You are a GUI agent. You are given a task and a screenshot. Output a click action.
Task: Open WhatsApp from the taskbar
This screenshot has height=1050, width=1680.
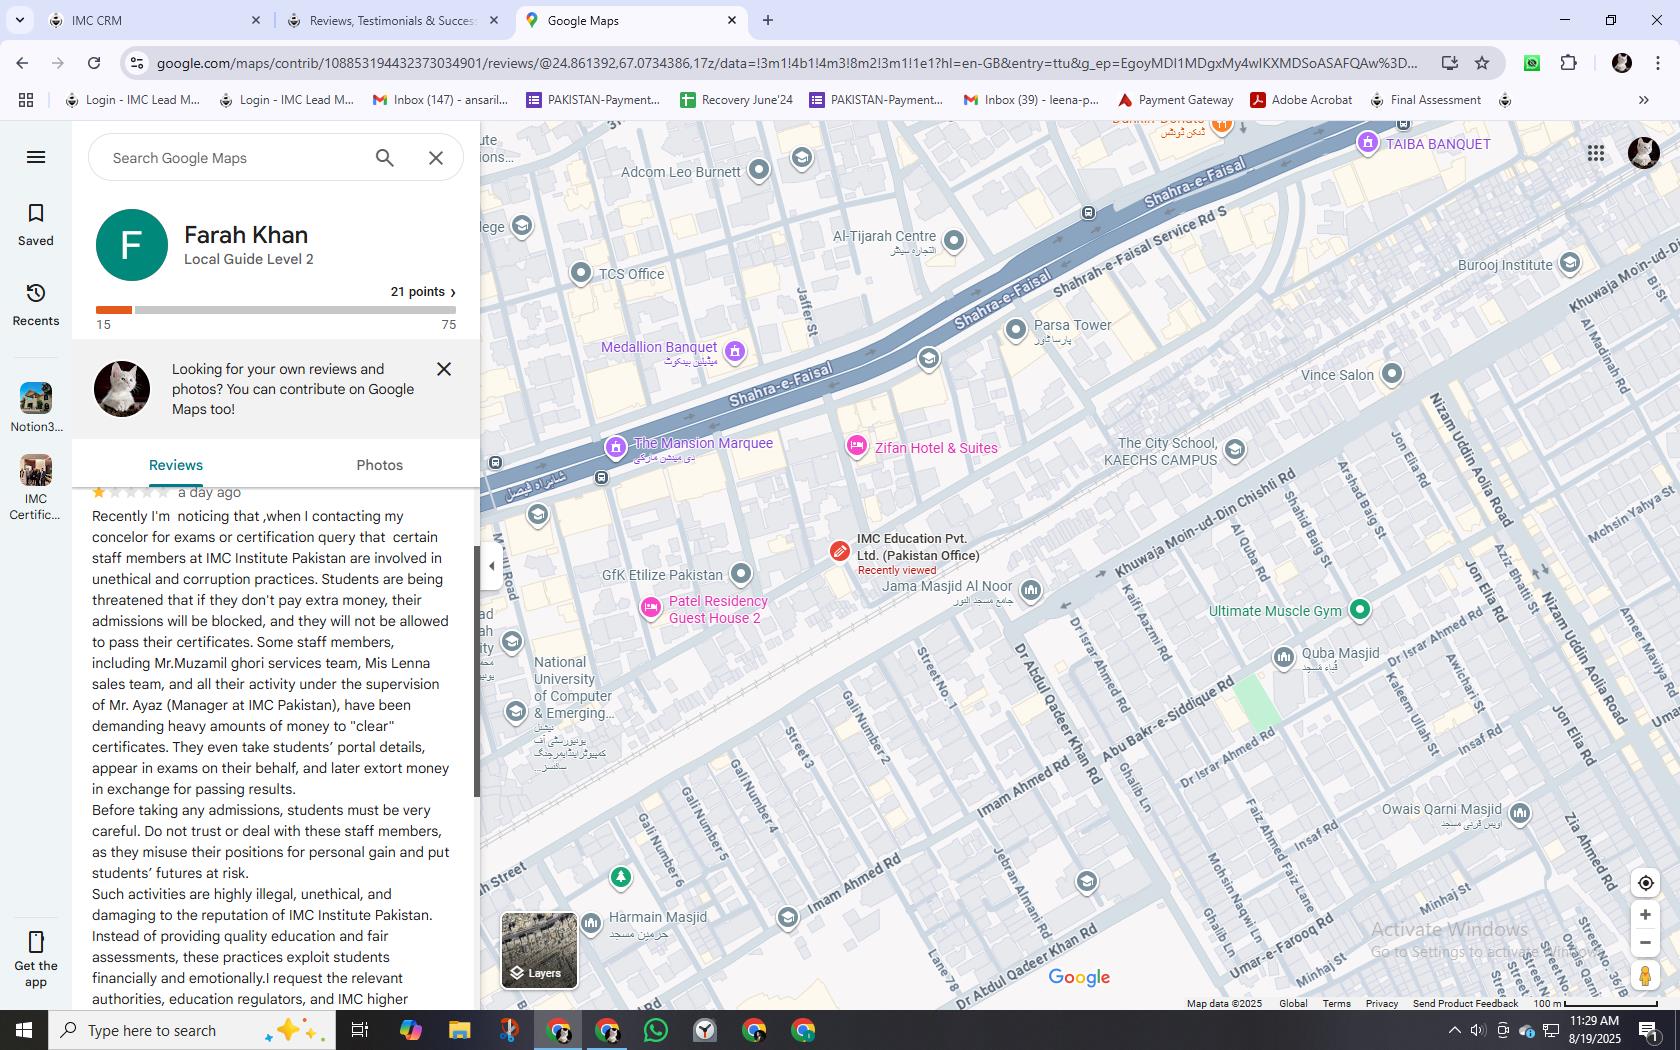click(x=656, y=1030)
